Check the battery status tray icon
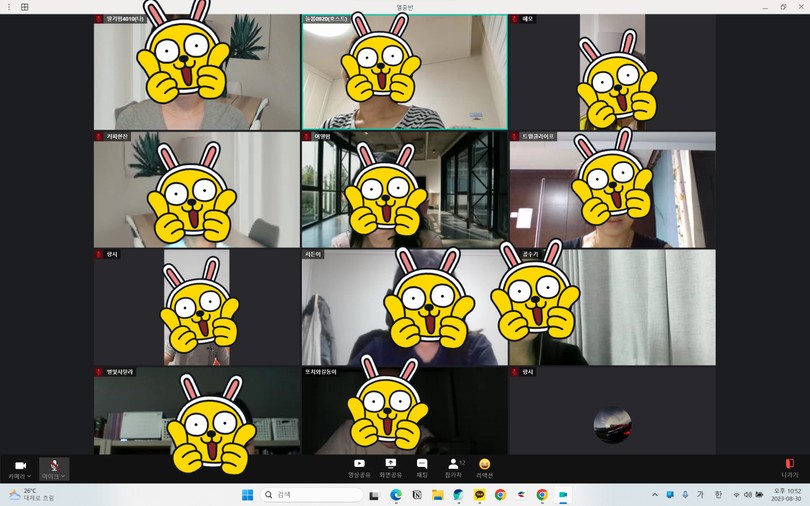The image size is (810, 506). click(759, 495)
